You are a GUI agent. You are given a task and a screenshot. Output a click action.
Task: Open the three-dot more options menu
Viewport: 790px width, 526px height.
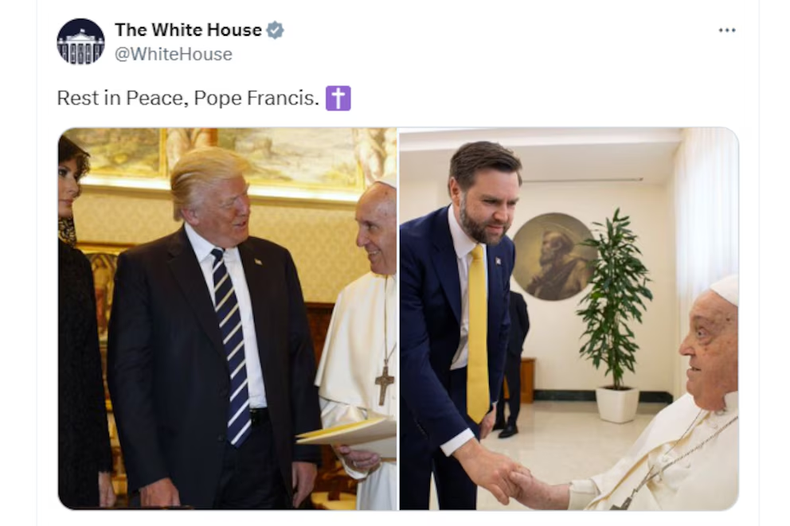[727, 30]
